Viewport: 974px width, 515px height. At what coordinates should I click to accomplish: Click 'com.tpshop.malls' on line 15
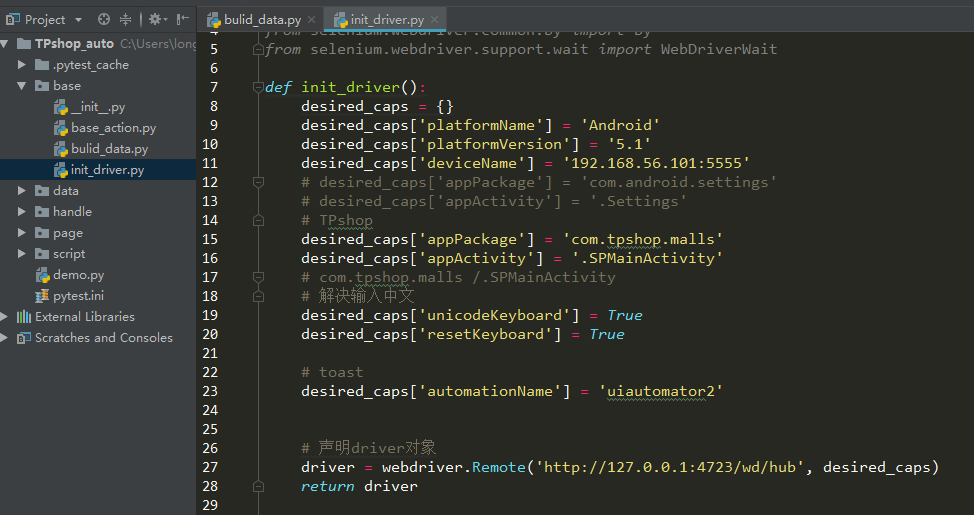pyautogui.click(x=642, y=239)
